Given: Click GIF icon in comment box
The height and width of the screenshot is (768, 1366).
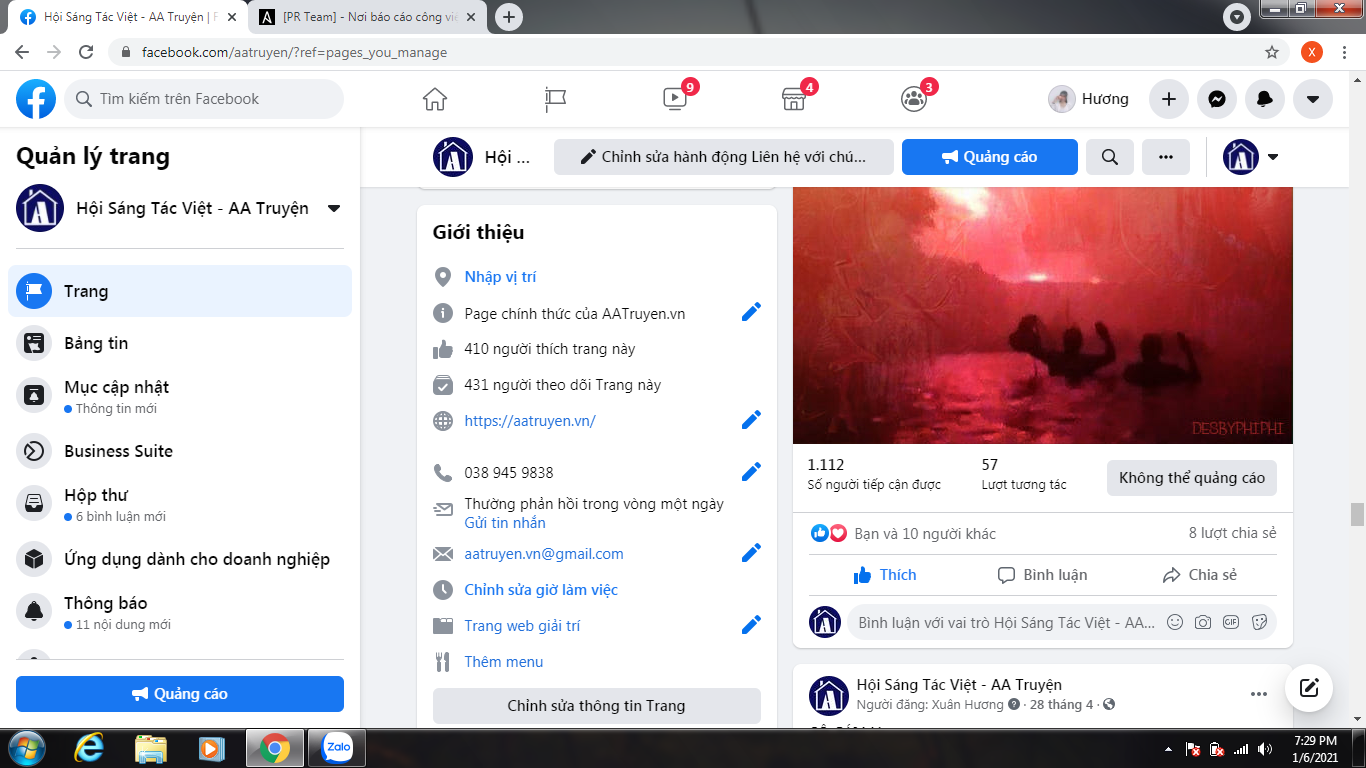Looking at the screenshot, I should [1231, 622].
